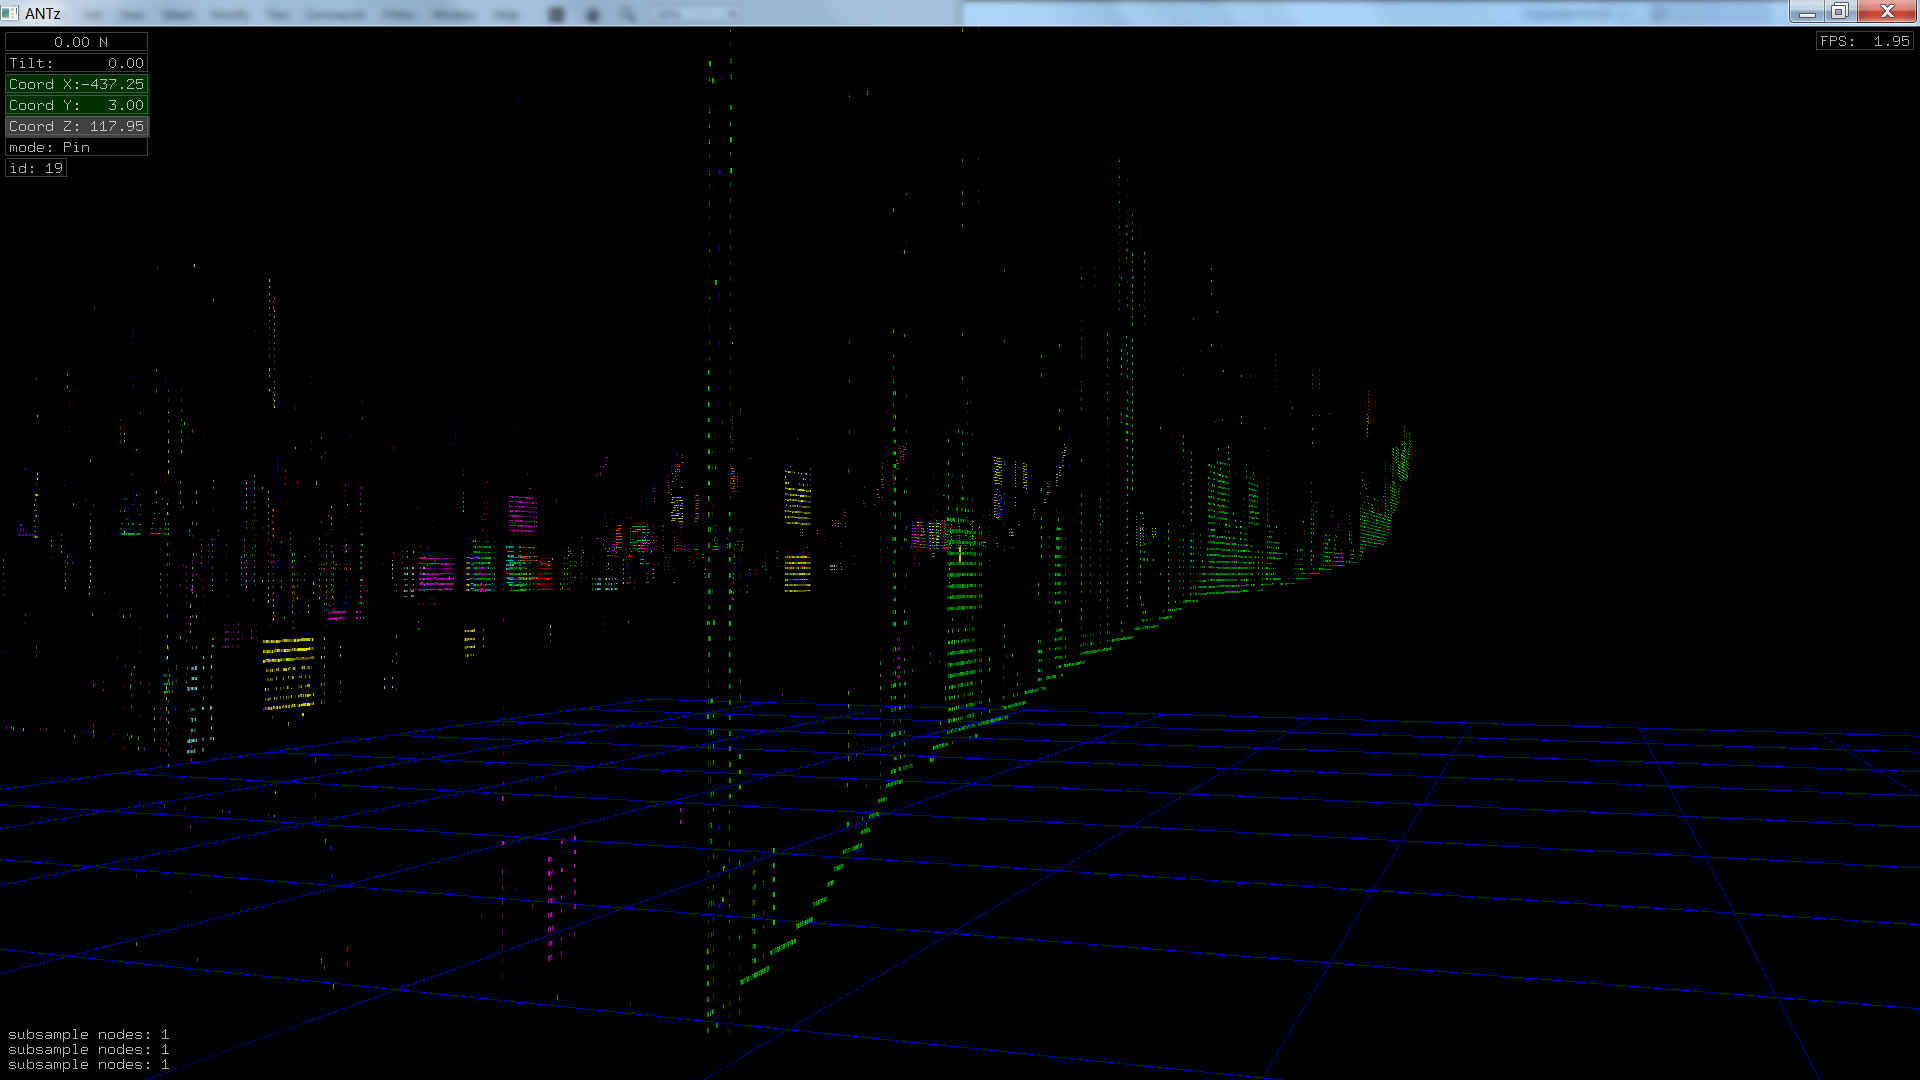
Task: Click the mode: Pin indicator
Action: [77, 147]
